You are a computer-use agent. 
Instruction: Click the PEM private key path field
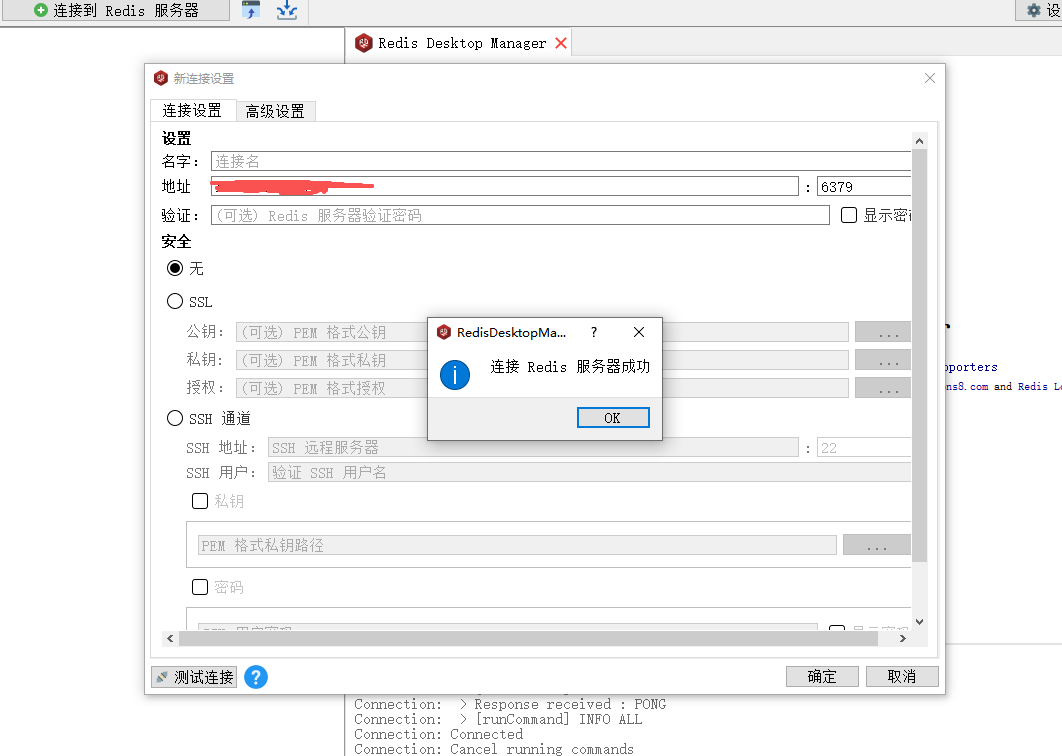tap(517, 545)
